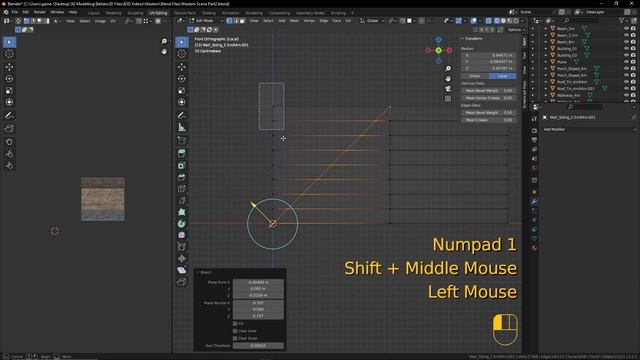
Task: Select Porch_Sloped_4m's first entry in outliner
Action: click(571, 69)
